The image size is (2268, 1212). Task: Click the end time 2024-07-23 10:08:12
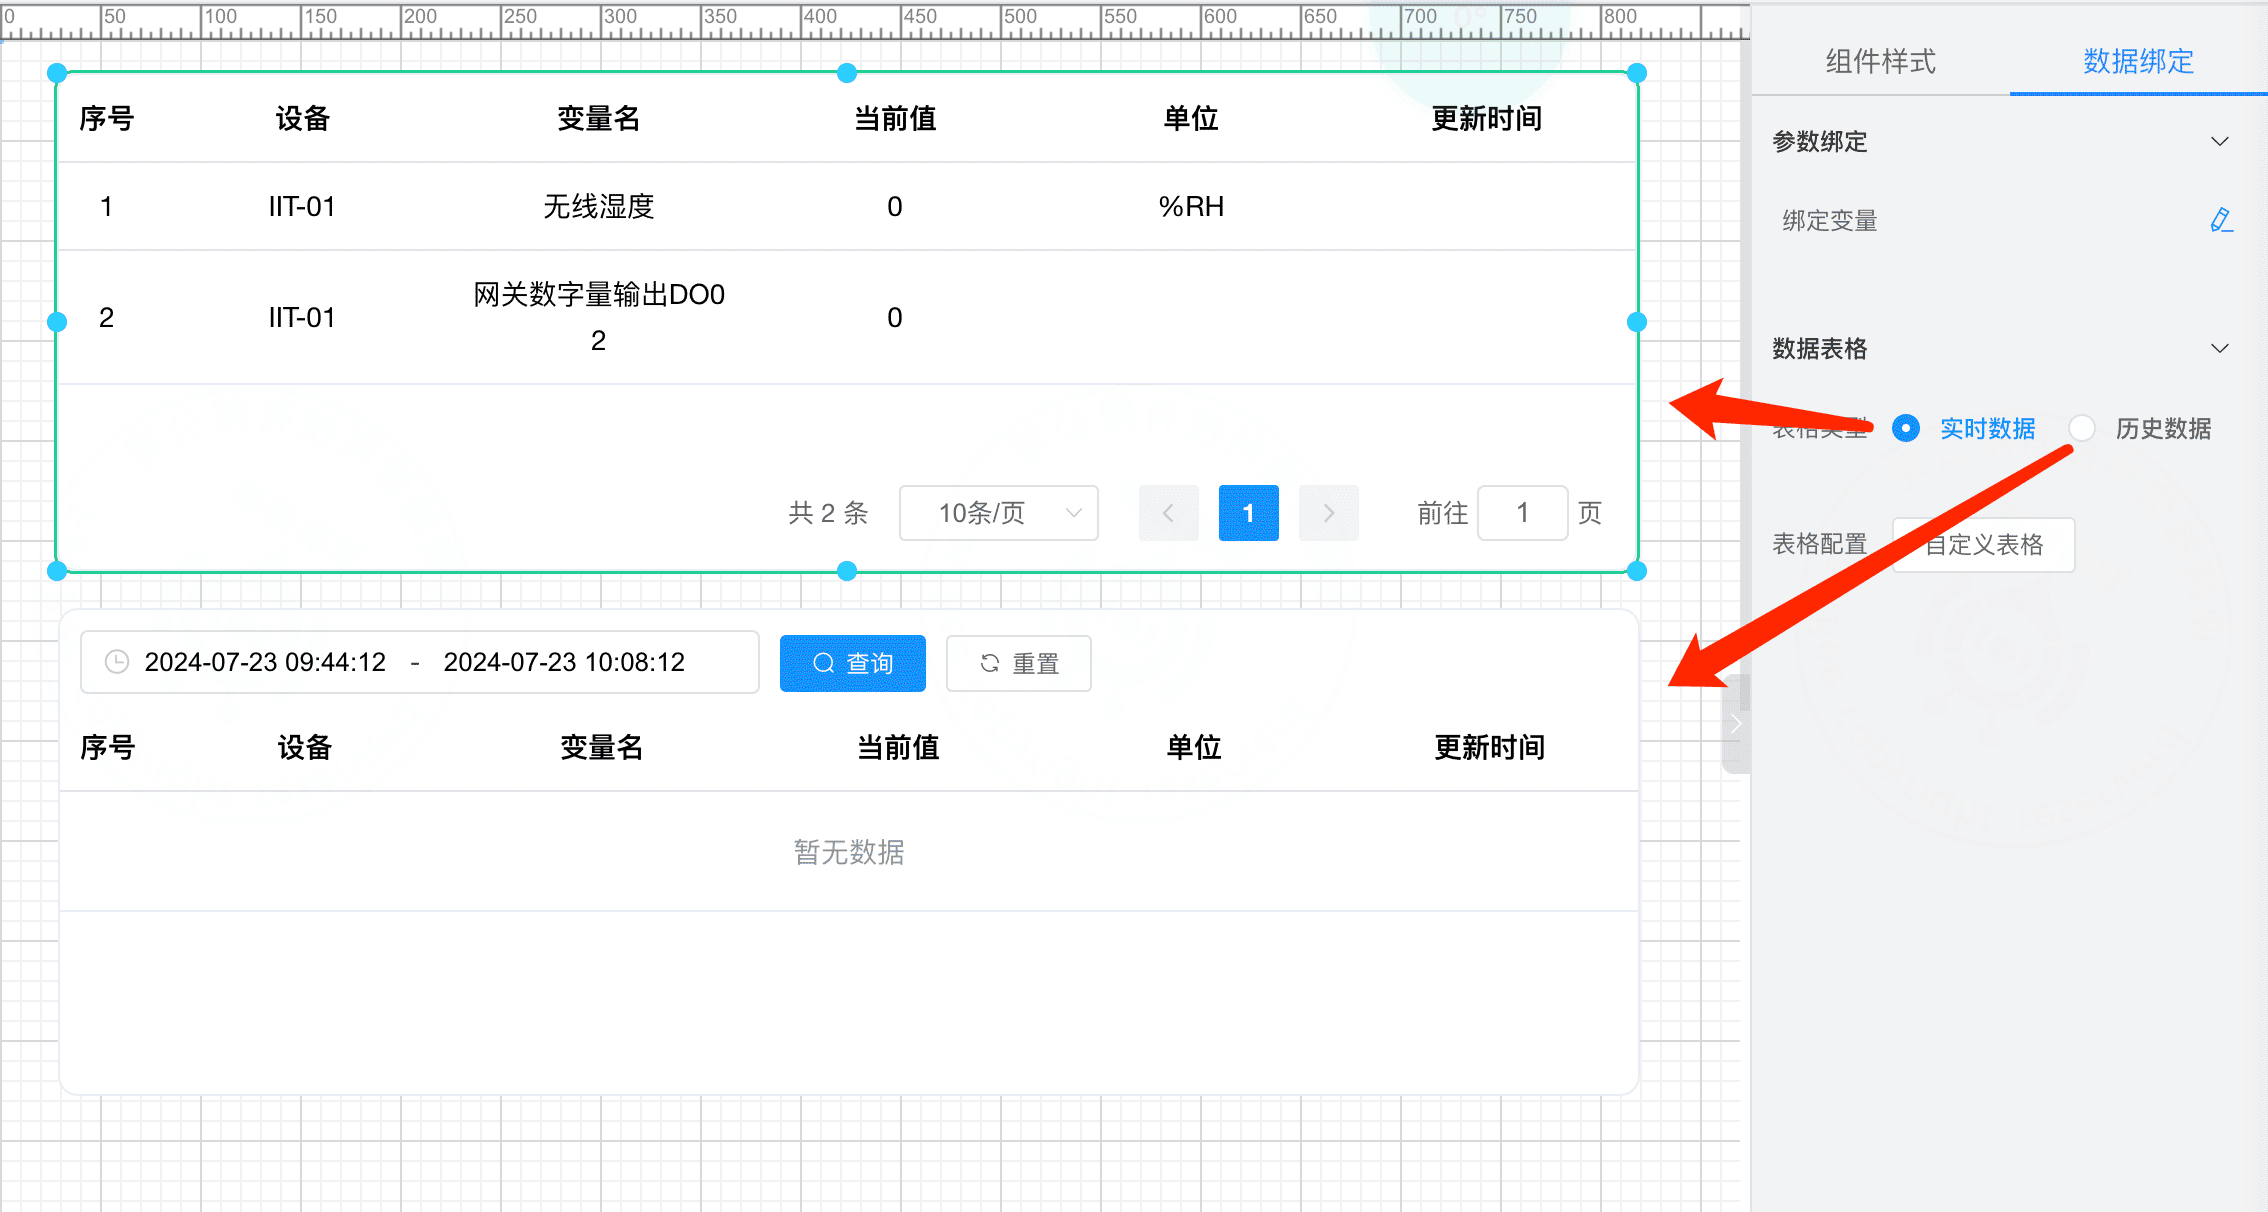coord(564,662)
